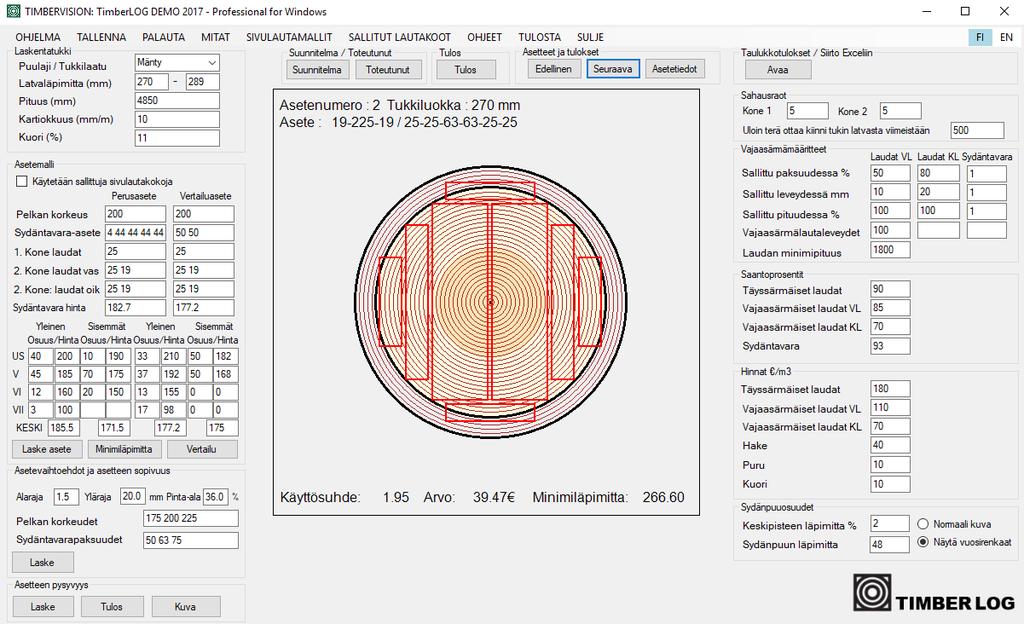
Task: Enable Käytetään sallittuja sivulautakokoja checkbox
Action: 22,181
